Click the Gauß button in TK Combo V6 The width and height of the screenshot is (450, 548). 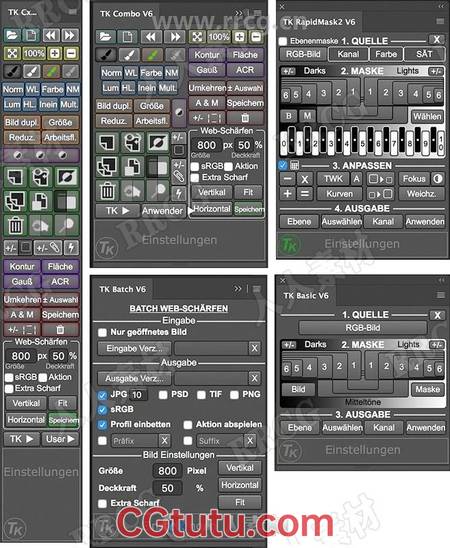207,70
